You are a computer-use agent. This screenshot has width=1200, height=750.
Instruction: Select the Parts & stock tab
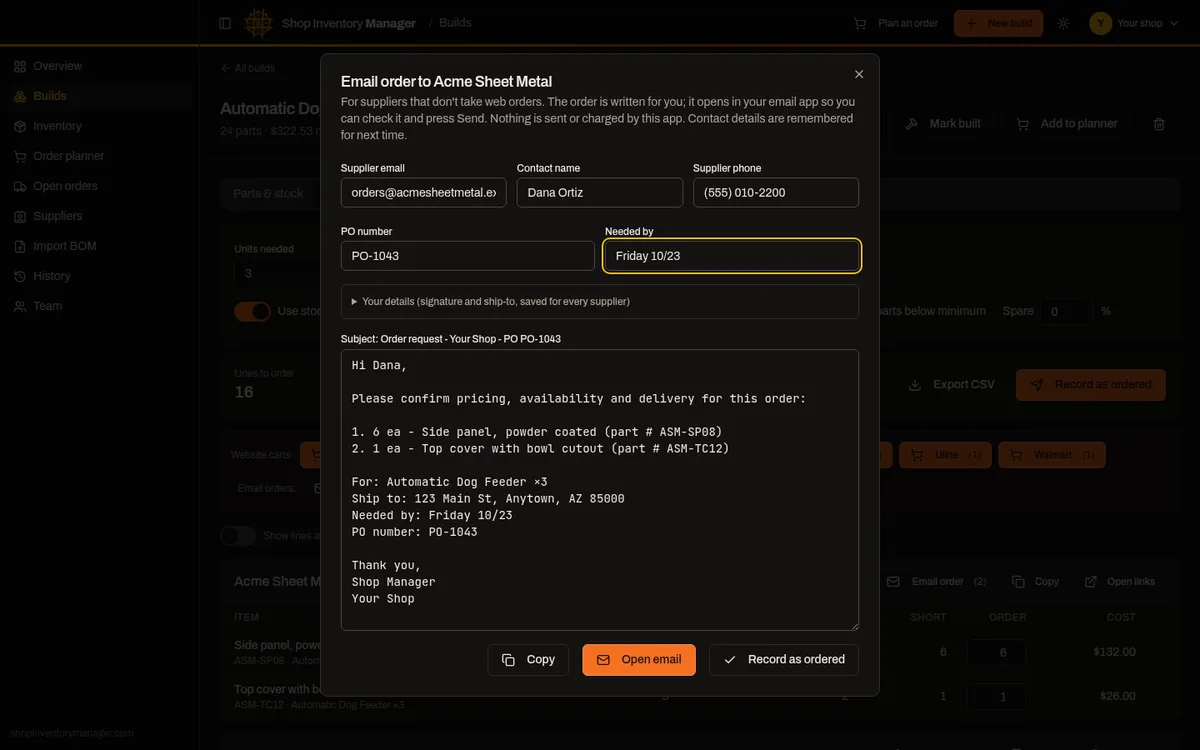click(268, 194)
